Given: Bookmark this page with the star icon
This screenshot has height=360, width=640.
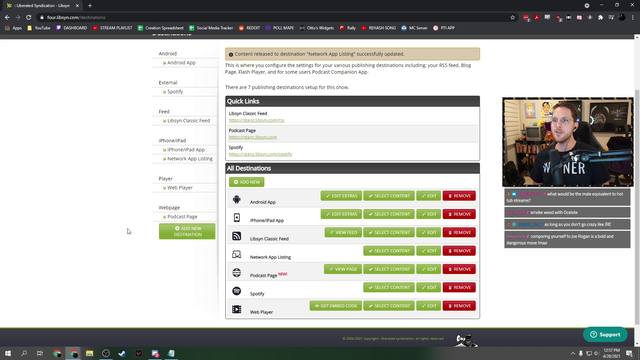Looking at the screenshot, I should tap(513, 18).
